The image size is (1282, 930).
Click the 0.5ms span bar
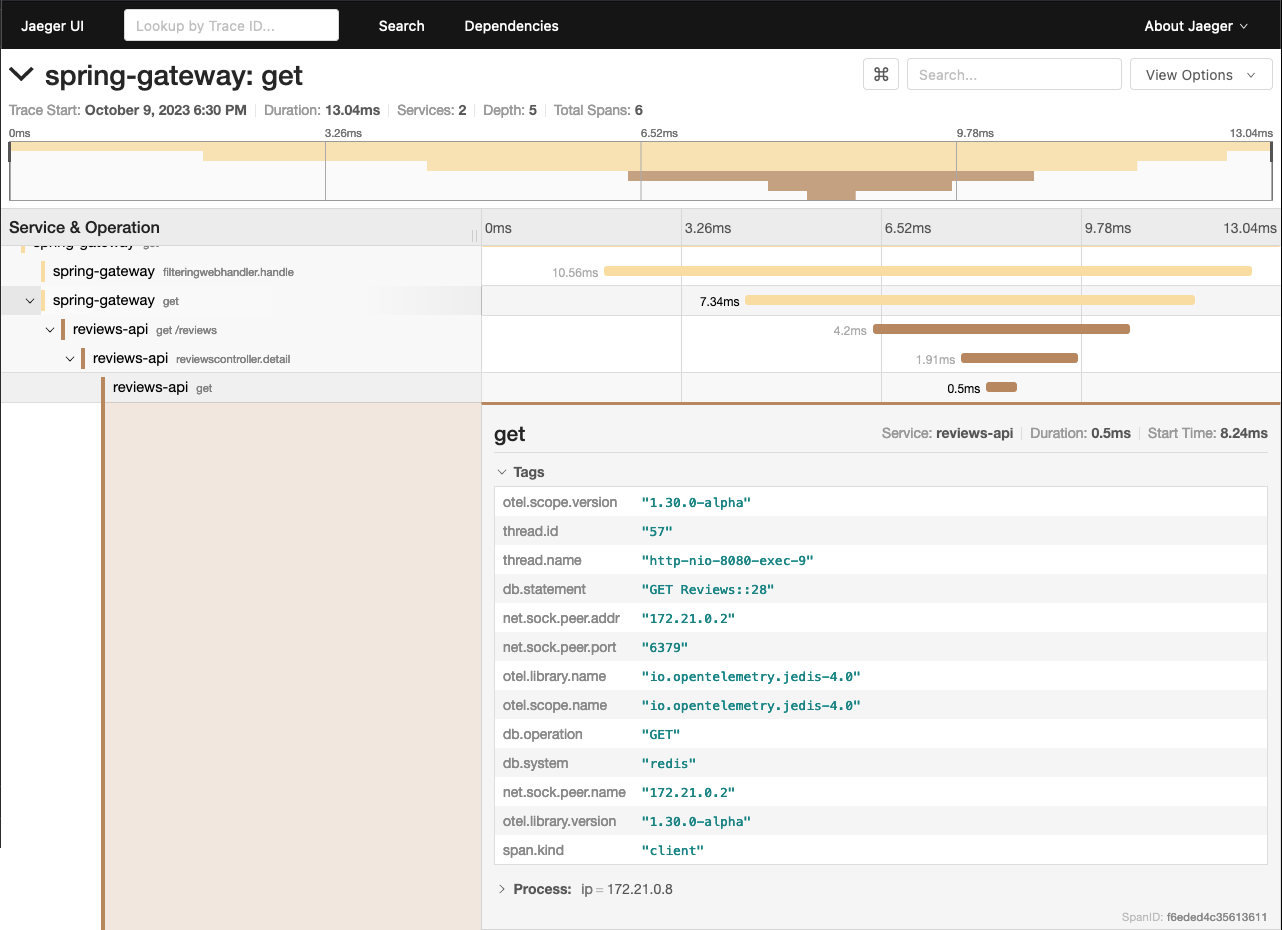(x=1001, y=387)
